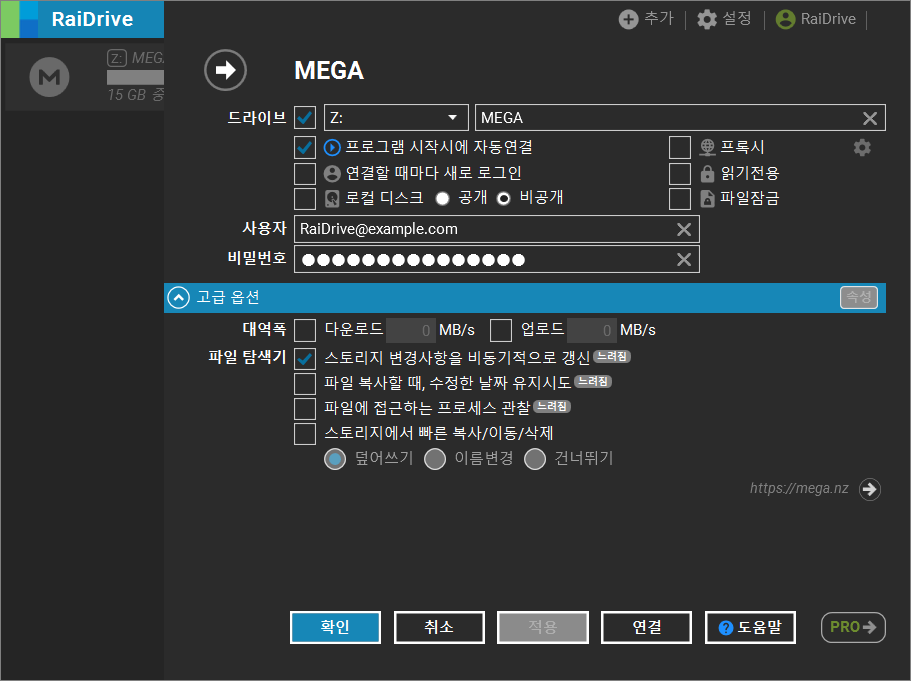Click the 프록시 globe icon
Viewport: 911px width, 681px height.
coord(707,148)
